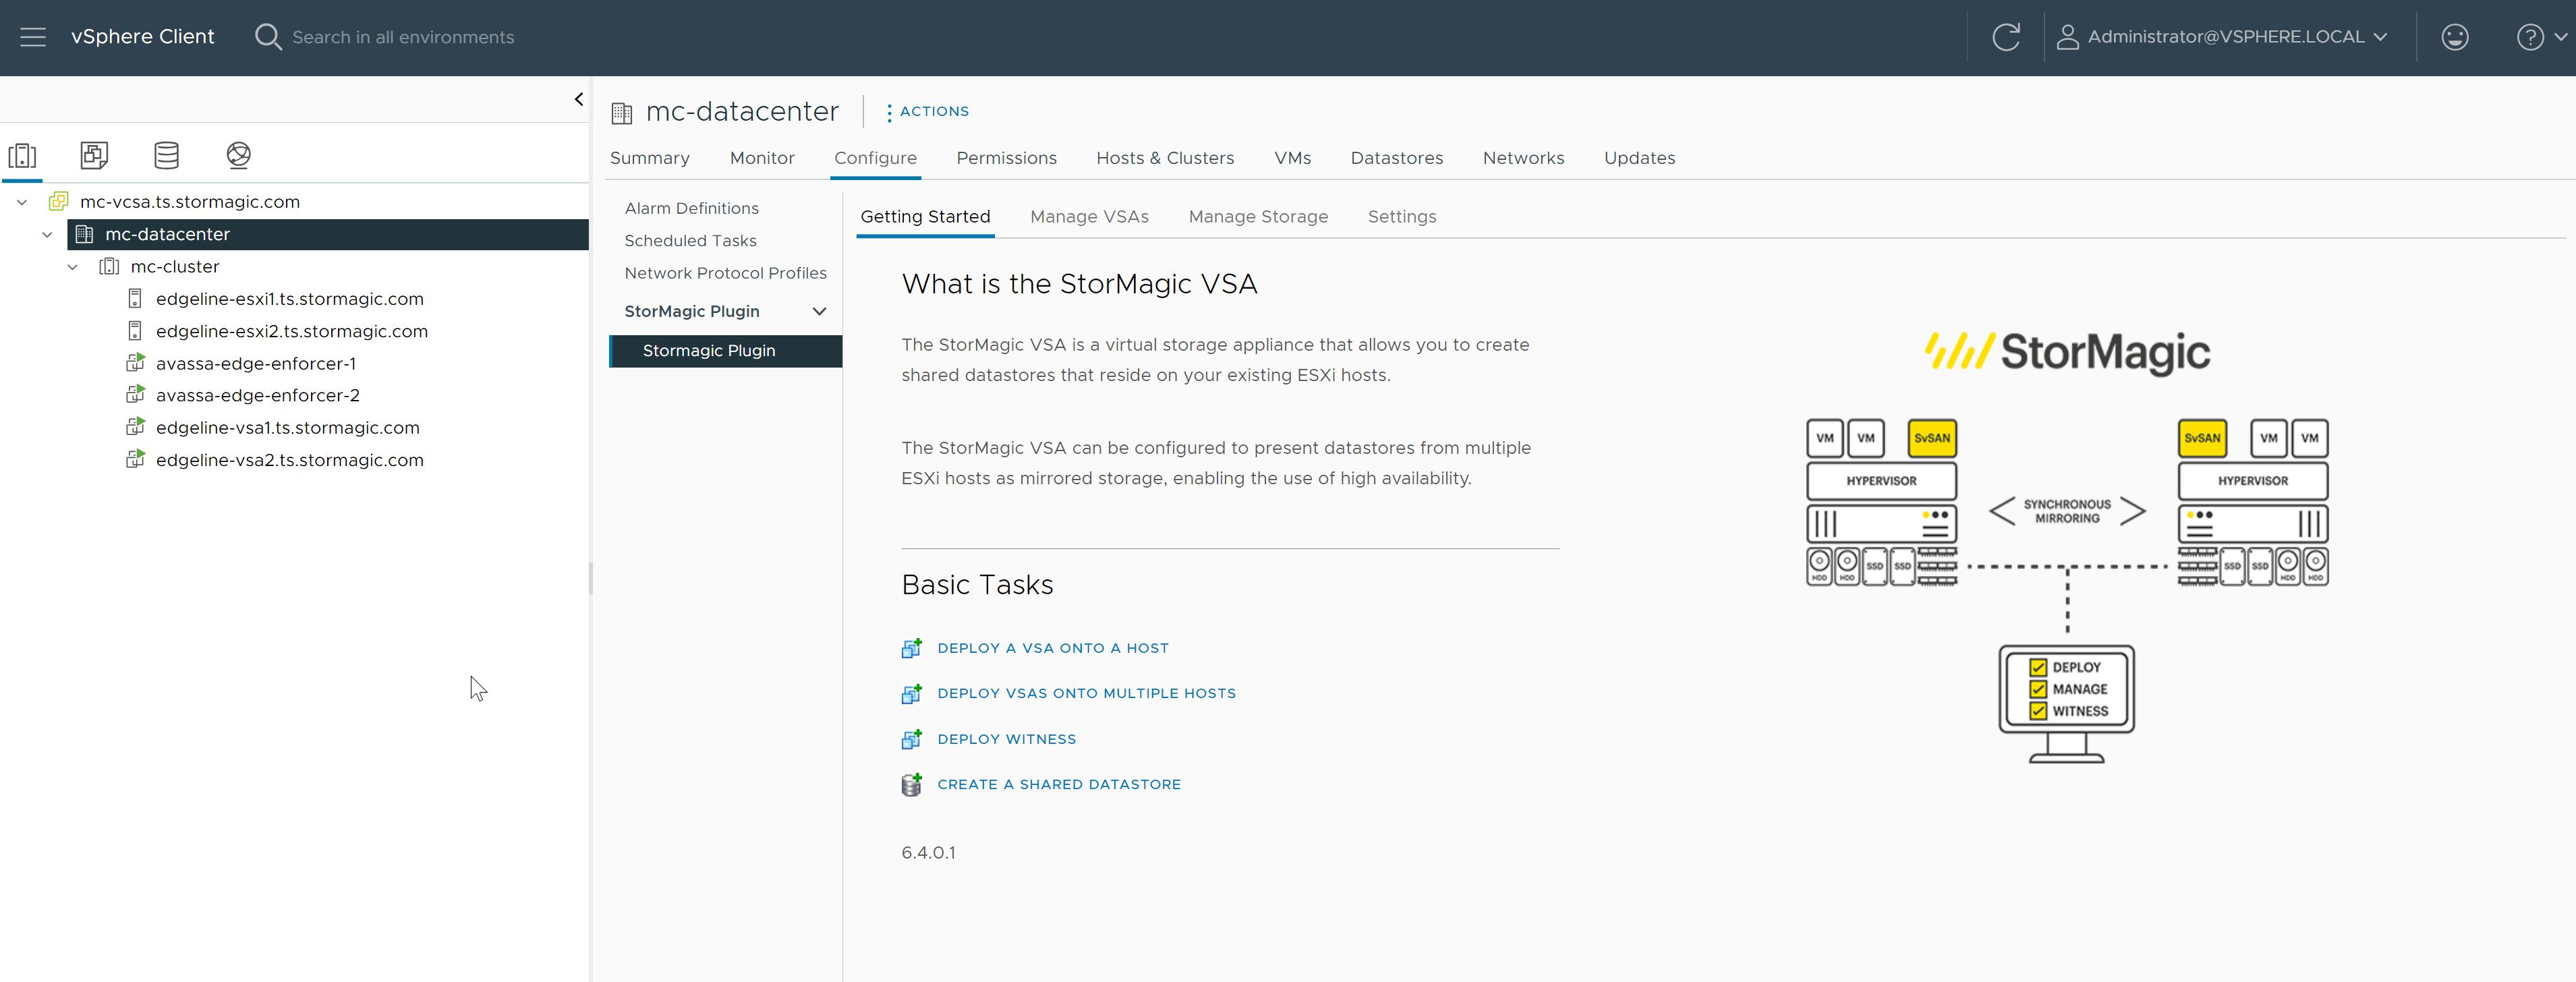Click the Create a shared datastore icon

(x=911, y=784)
